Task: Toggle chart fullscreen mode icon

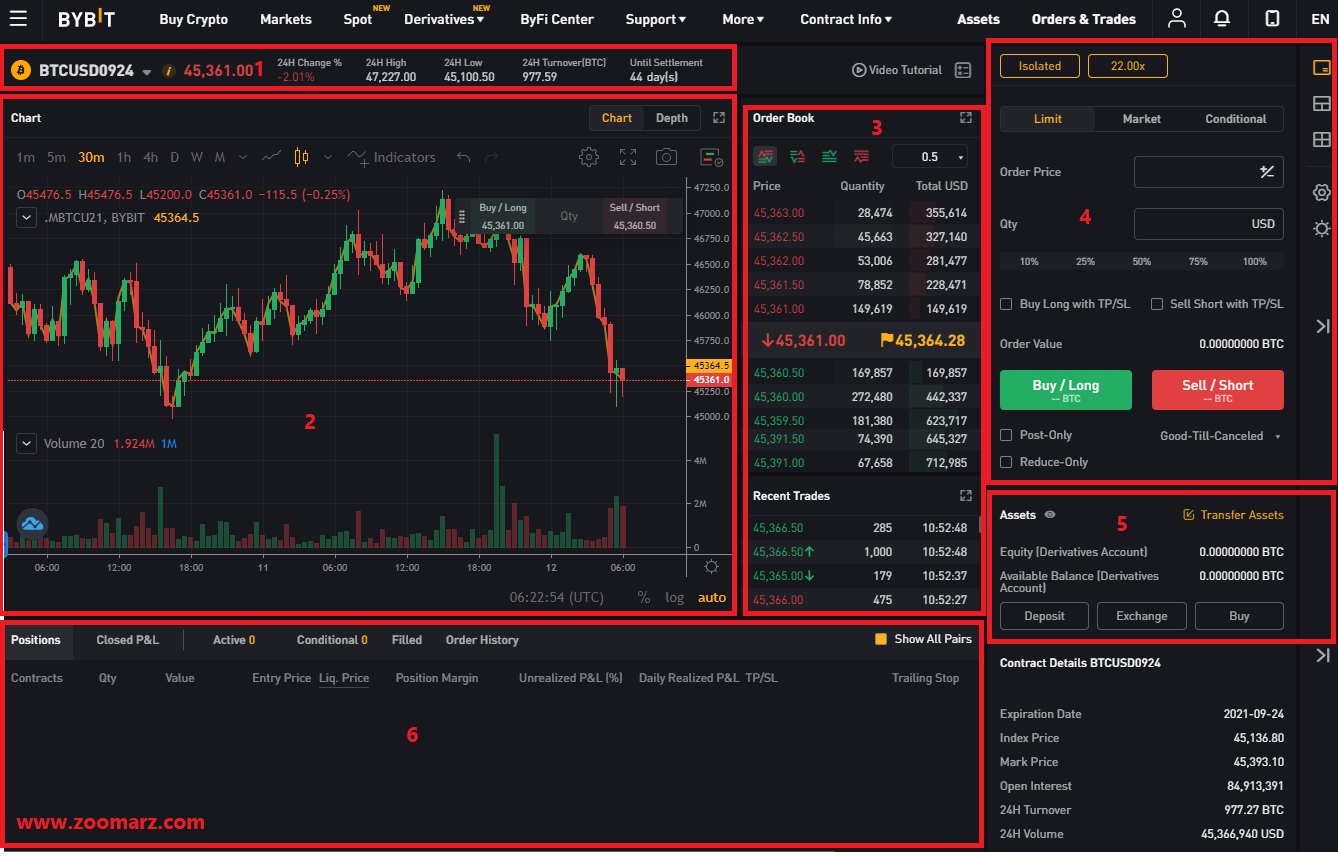Action: tap(628, 157)
